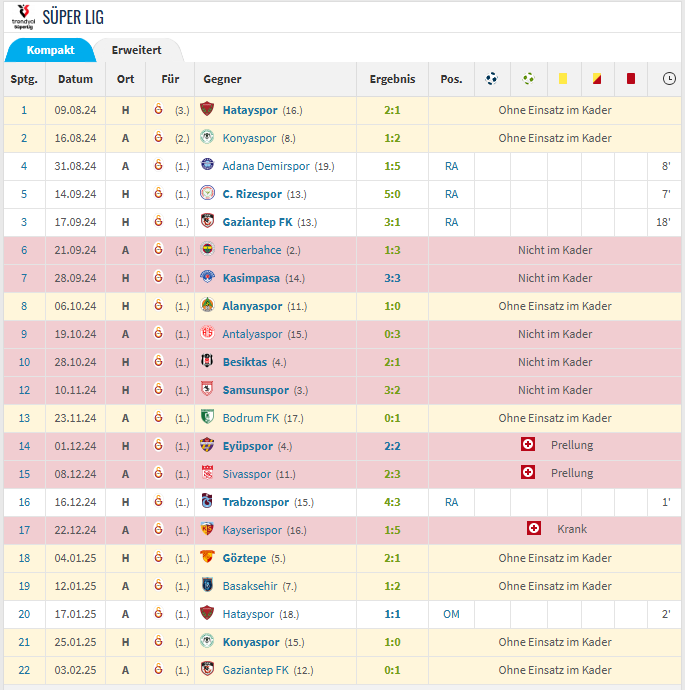685x690 pixels.
Task: Click the Ergebnis column header
Action: click(392, 79)
